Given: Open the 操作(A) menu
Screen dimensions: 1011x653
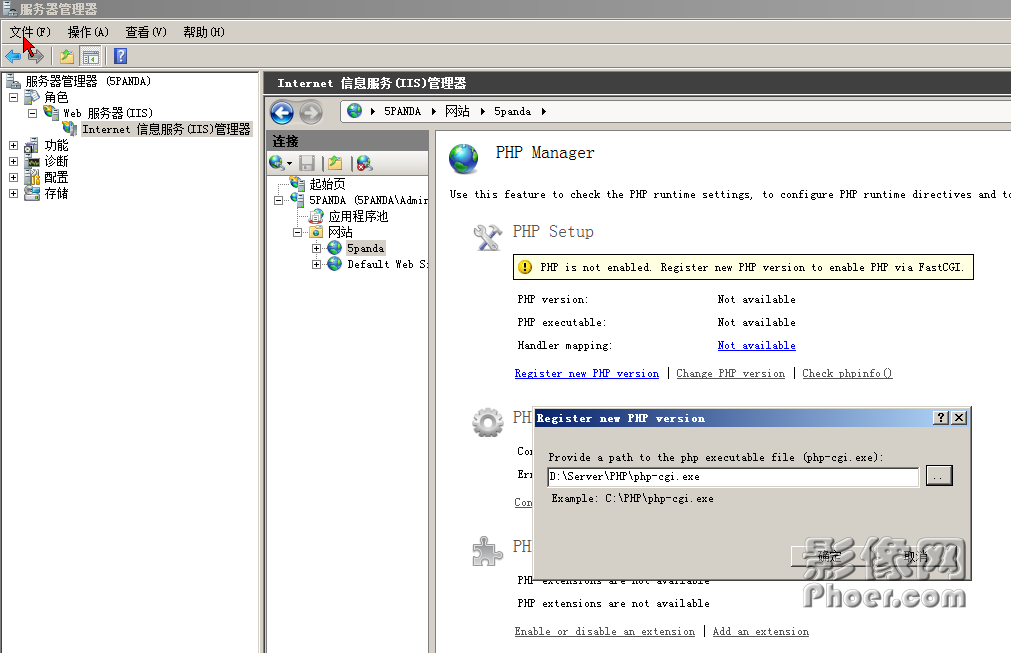Looking at the screenshot, I should click(x=88, y=32).
